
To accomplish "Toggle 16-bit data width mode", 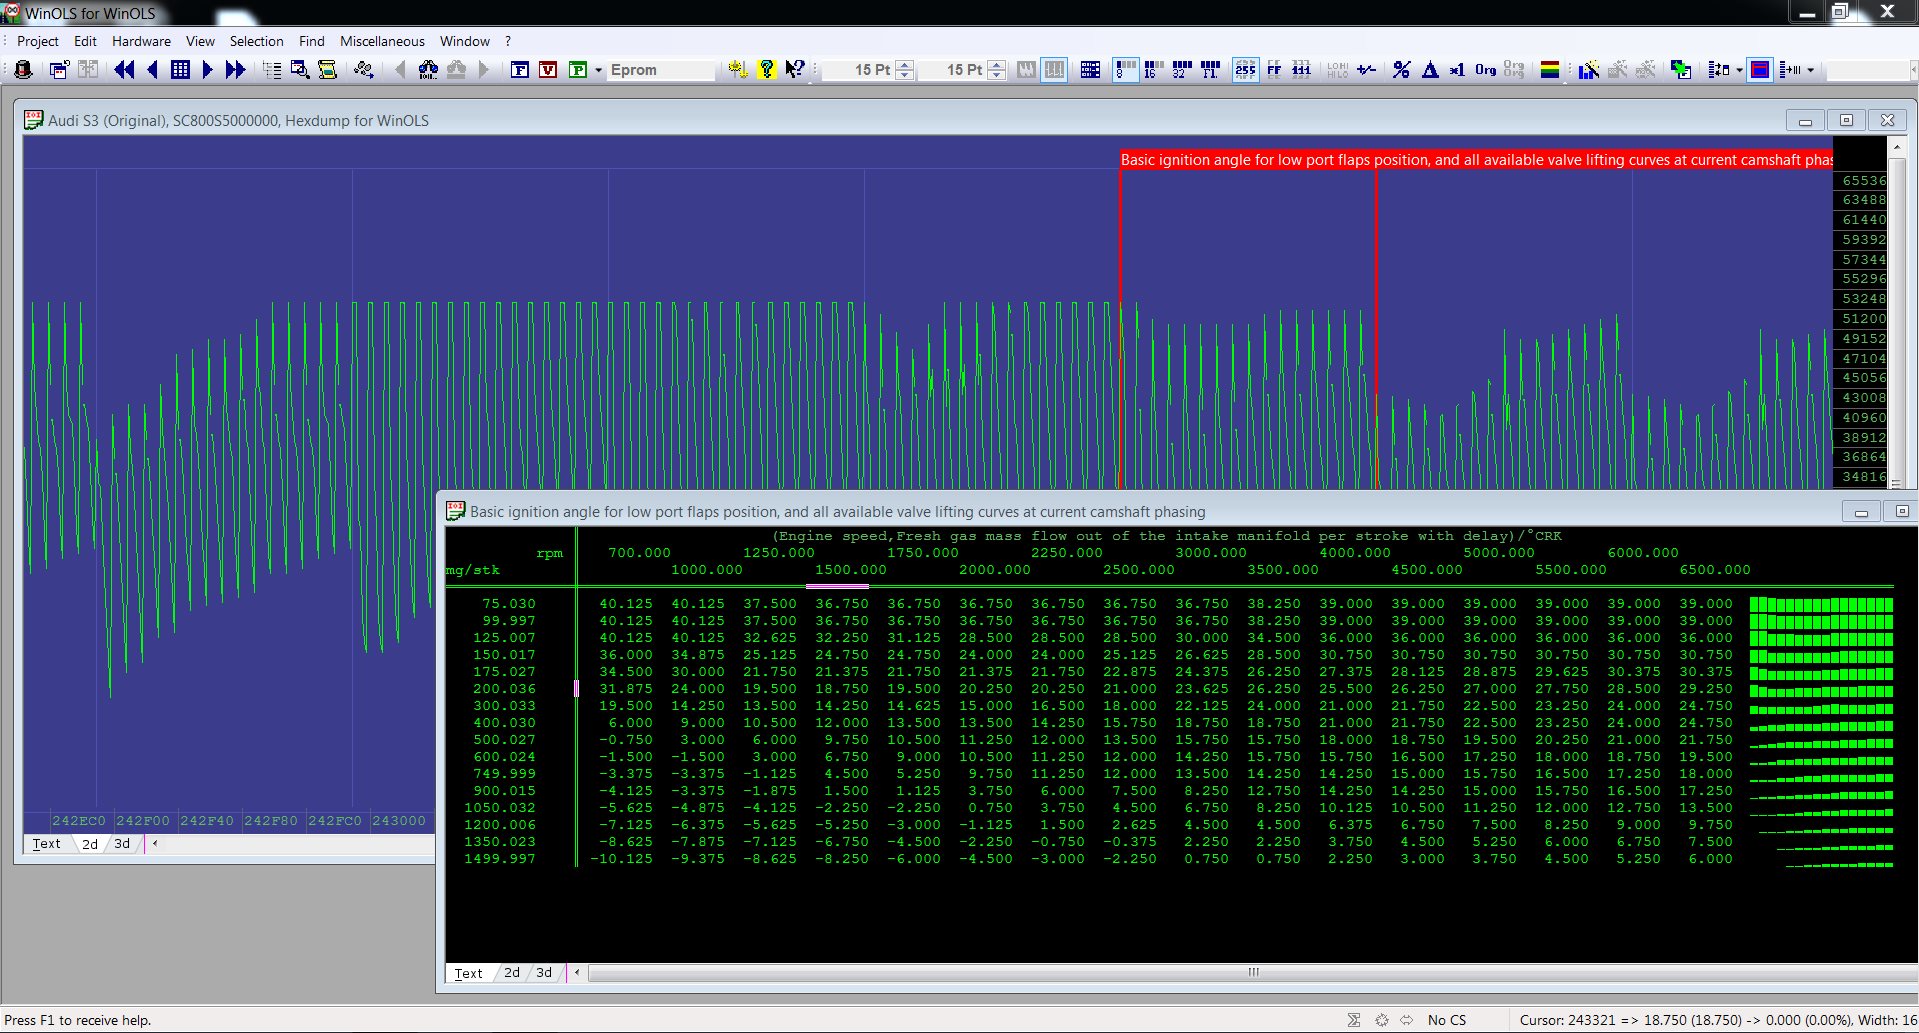I will 1153,69.
